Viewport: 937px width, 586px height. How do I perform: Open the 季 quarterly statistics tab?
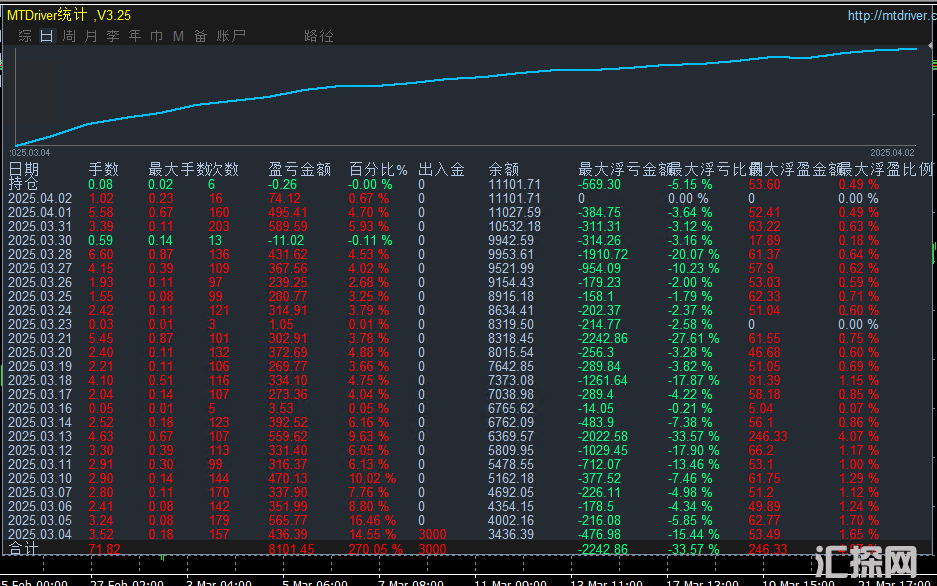(x=113, y=36)
